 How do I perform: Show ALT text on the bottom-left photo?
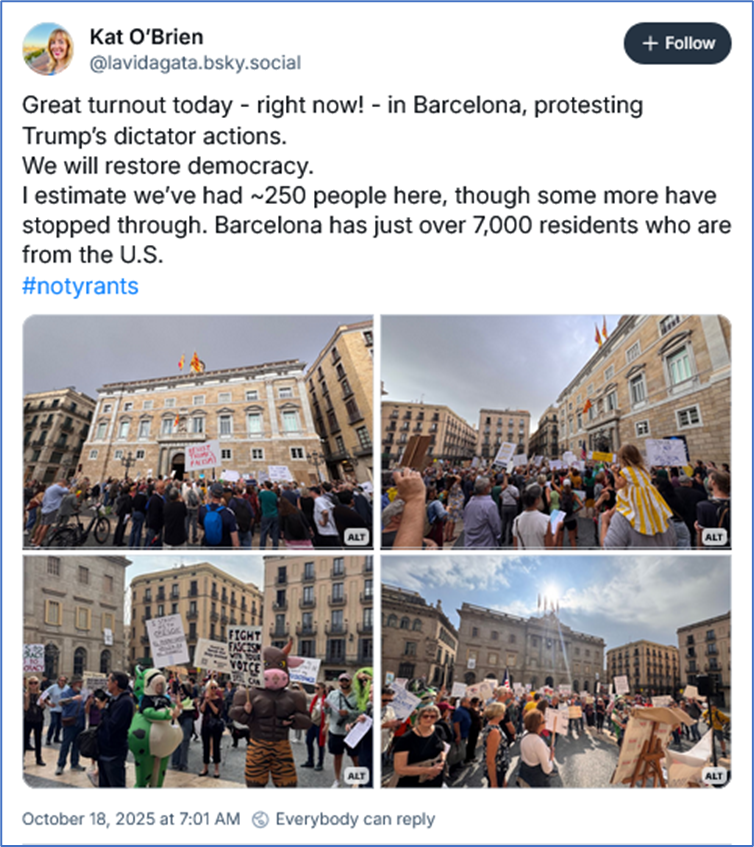[x=356, y=776]
